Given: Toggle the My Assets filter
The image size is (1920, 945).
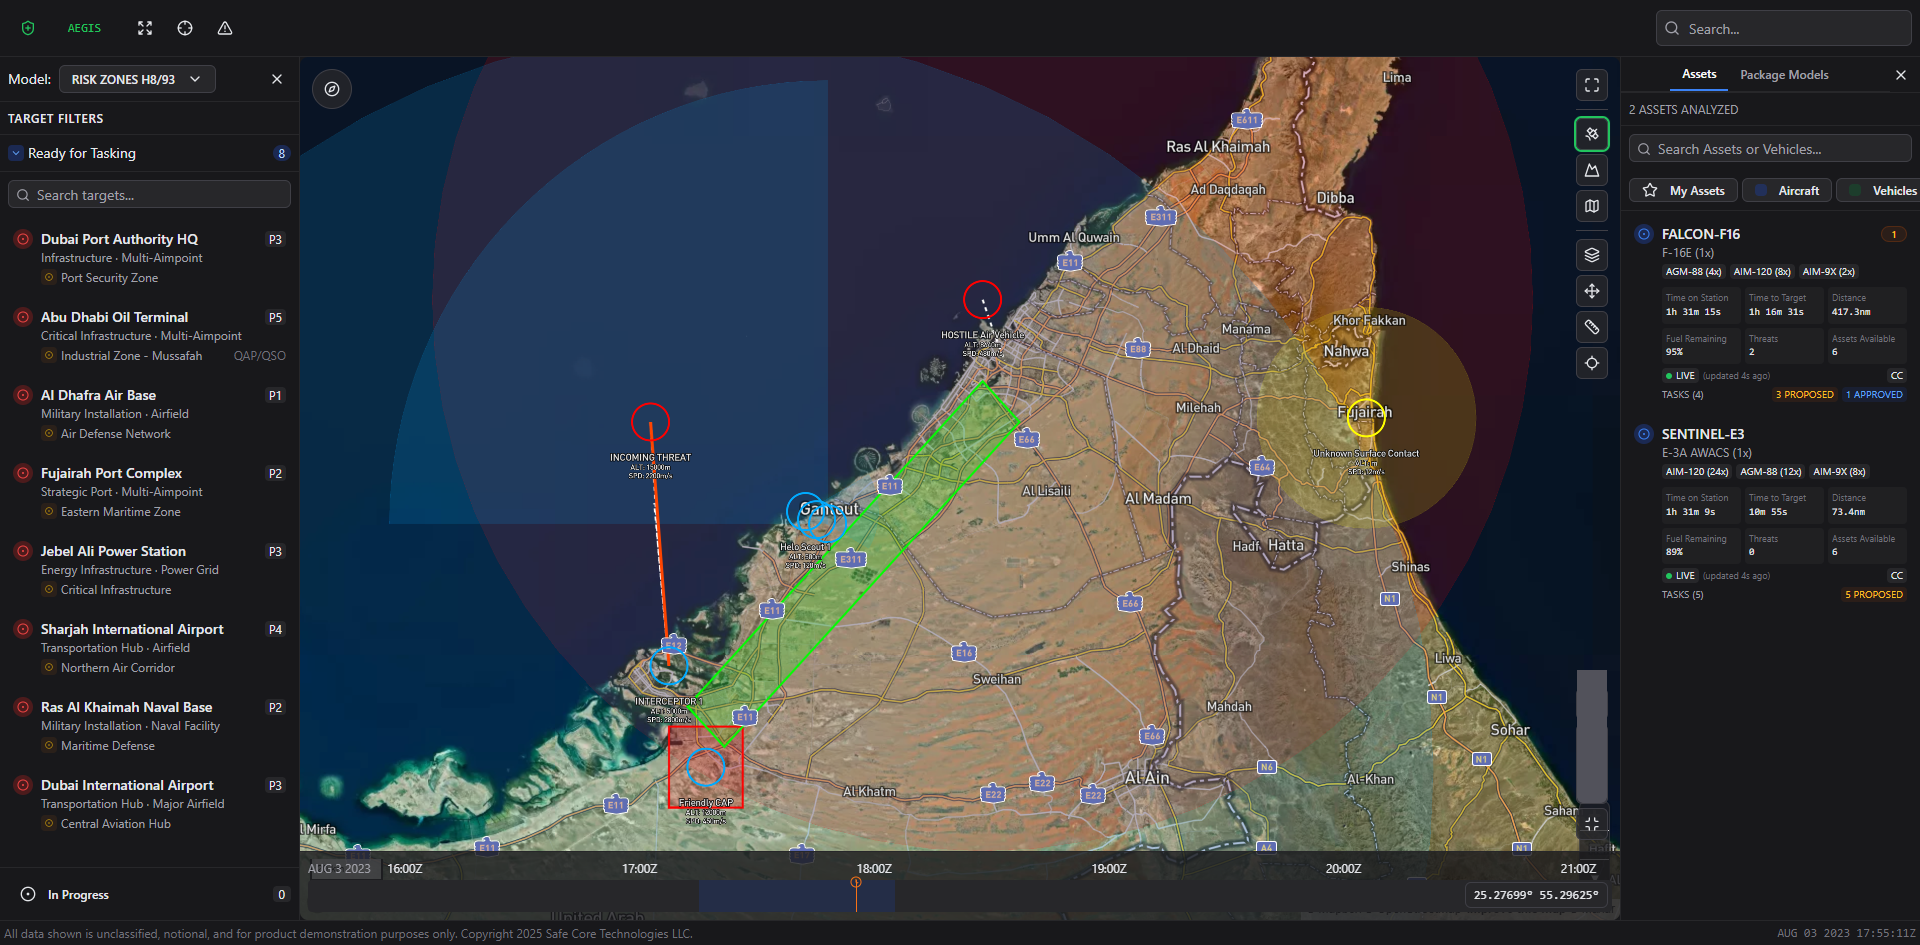Looking at the screenshot, I should pyautogui.click(x=1682, y=190).
